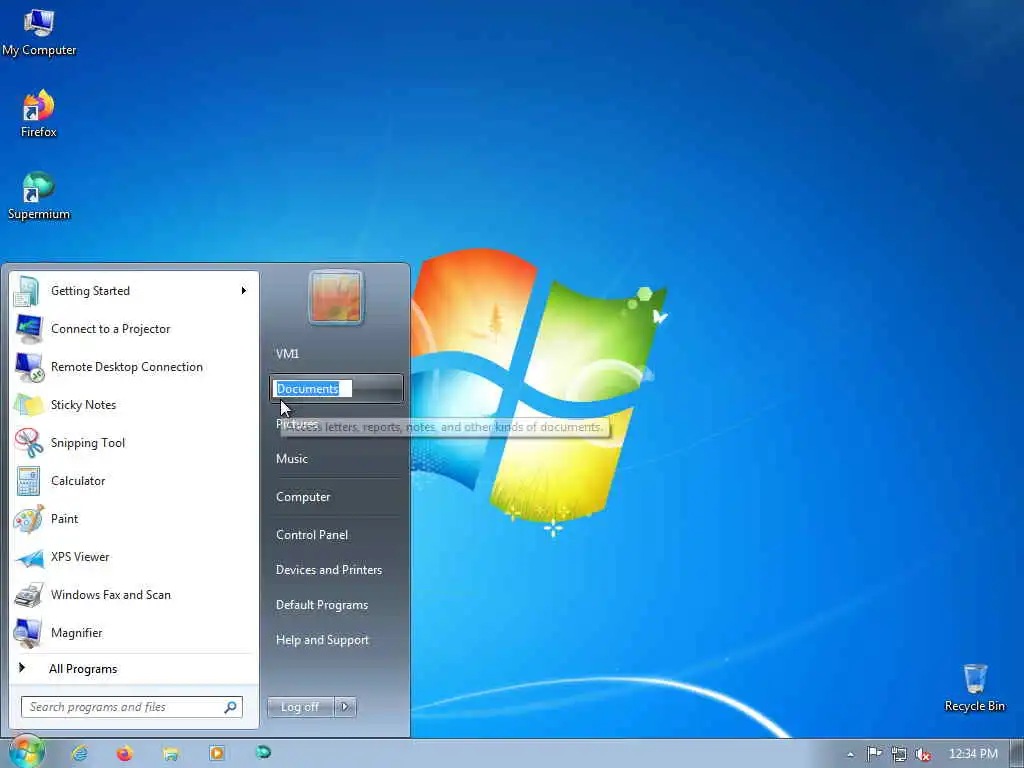Show hidden tray icons arrow
Image resolution: width=1024 pixels, height=768 pixels.
(x=850, y=754)
